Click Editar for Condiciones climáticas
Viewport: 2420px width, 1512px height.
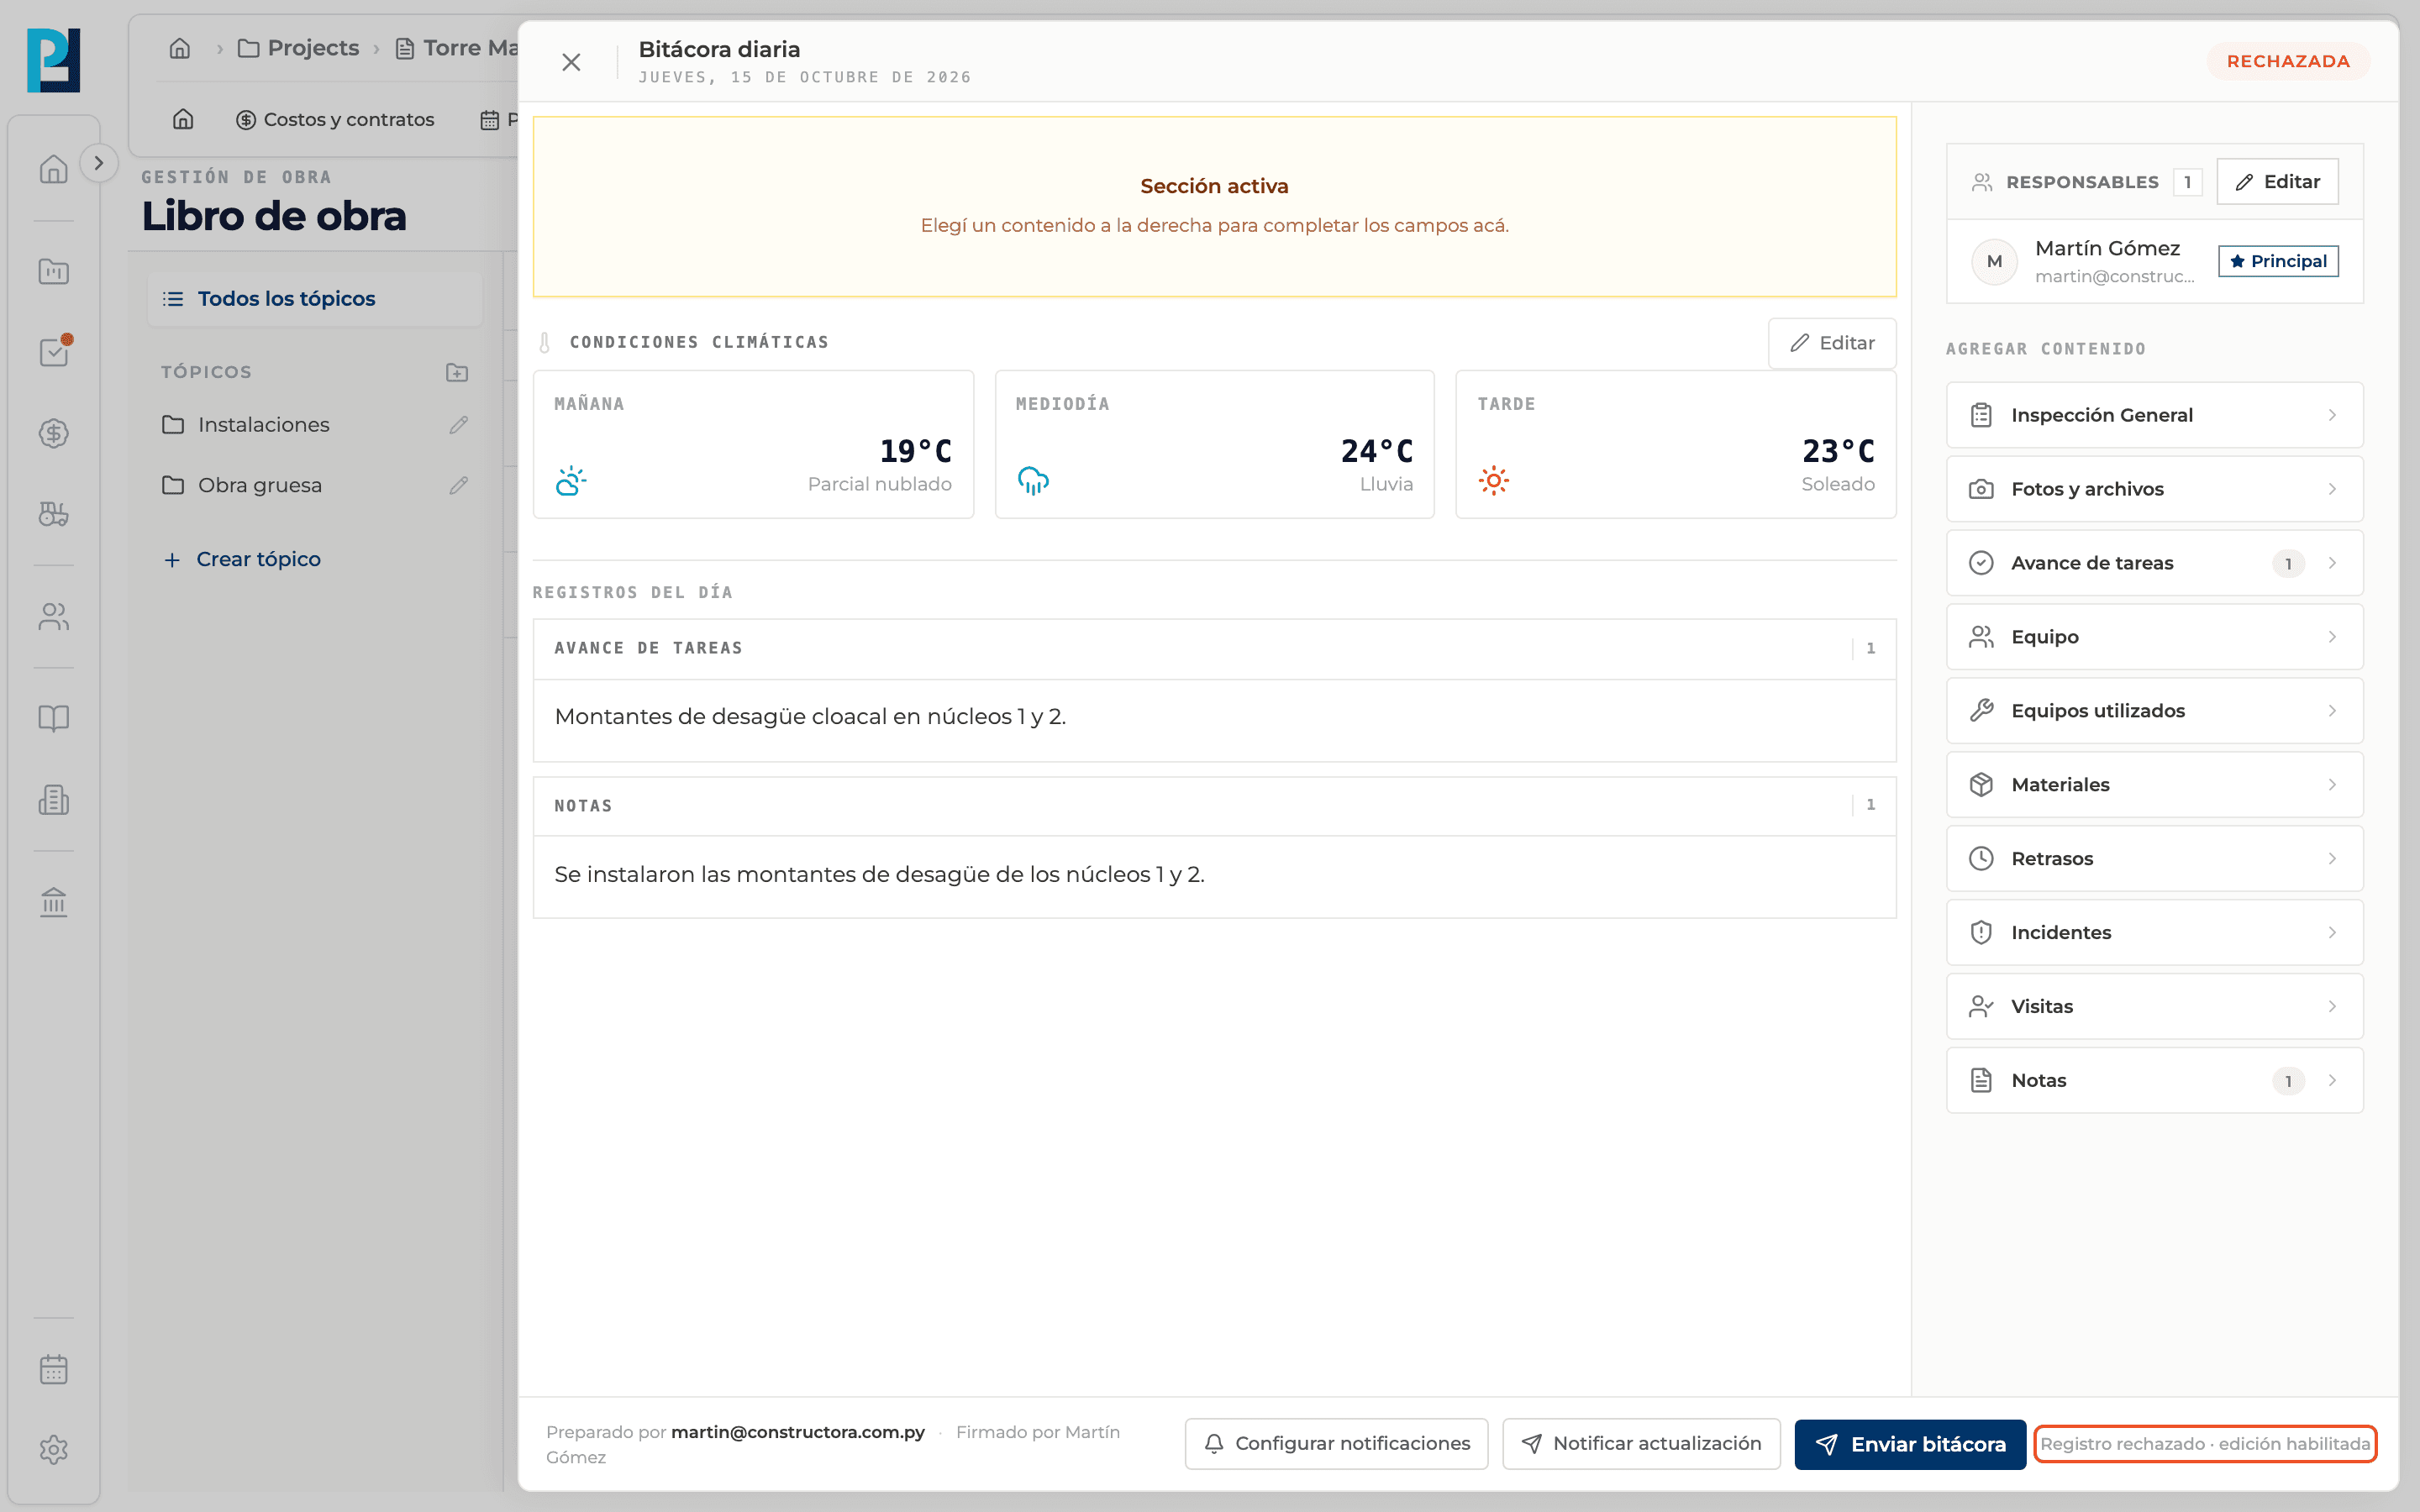[x=1832, y=343]
